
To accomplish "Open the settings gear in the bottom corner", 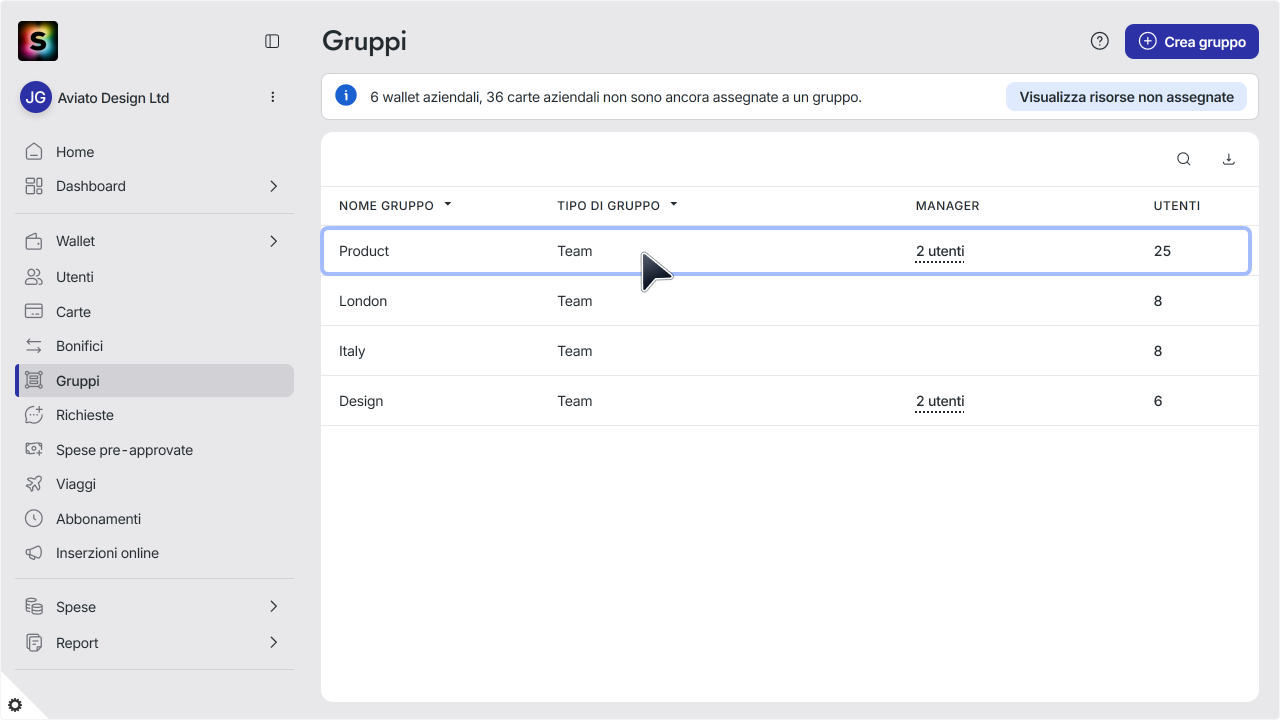I will click(15, 705).
